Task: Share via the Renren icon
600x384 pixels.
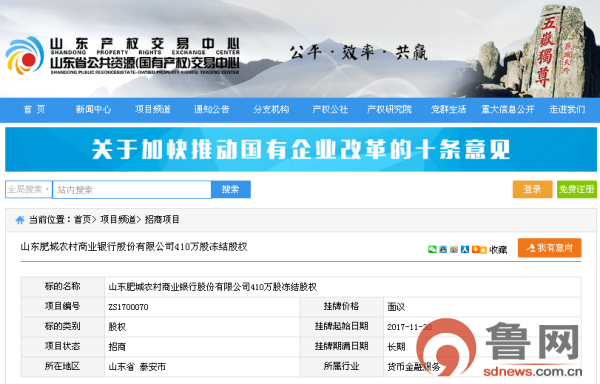Action: (465, 249)
